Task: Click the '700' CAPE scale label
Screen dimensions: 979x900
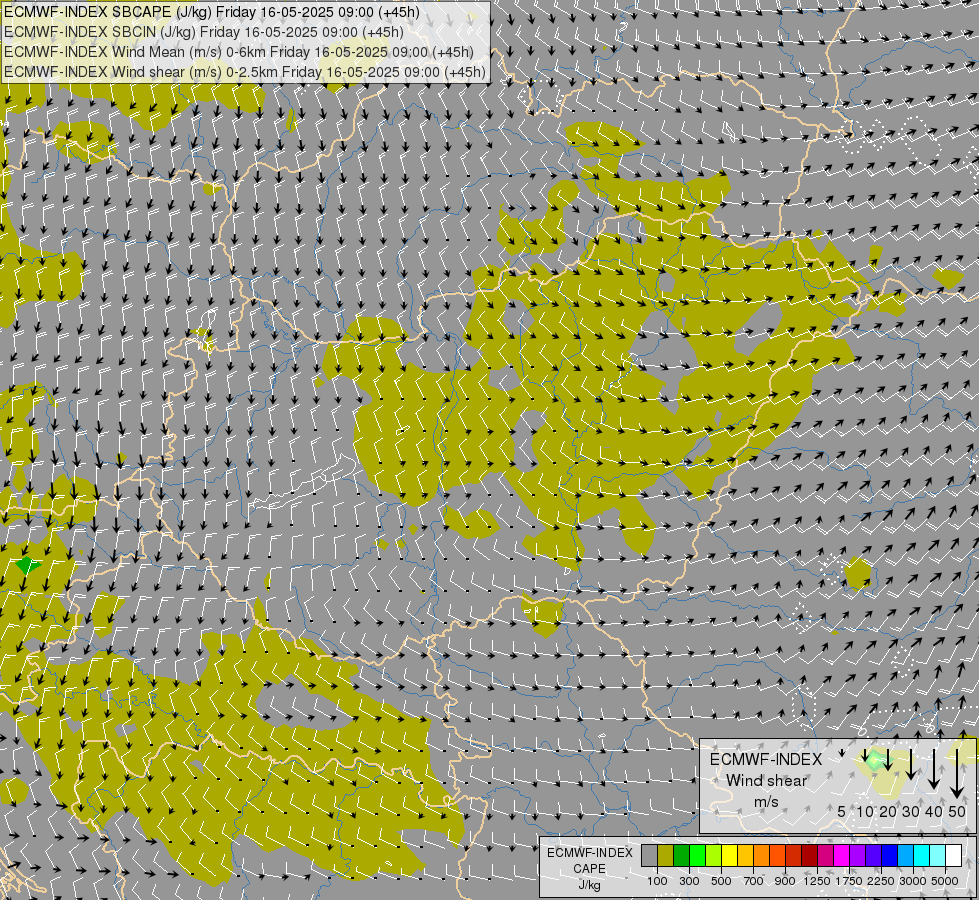Action: coord(754,881)
